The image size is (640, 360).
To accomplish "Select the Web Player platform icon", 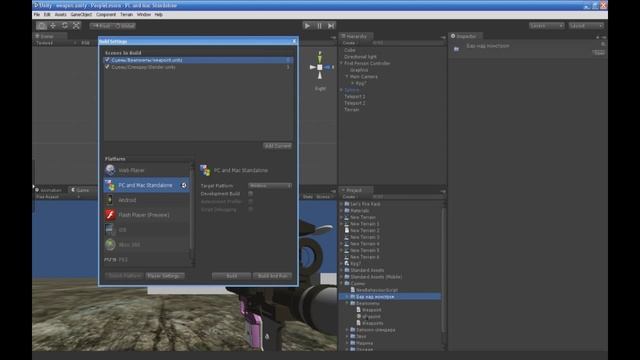I will (x=110, y=170).
